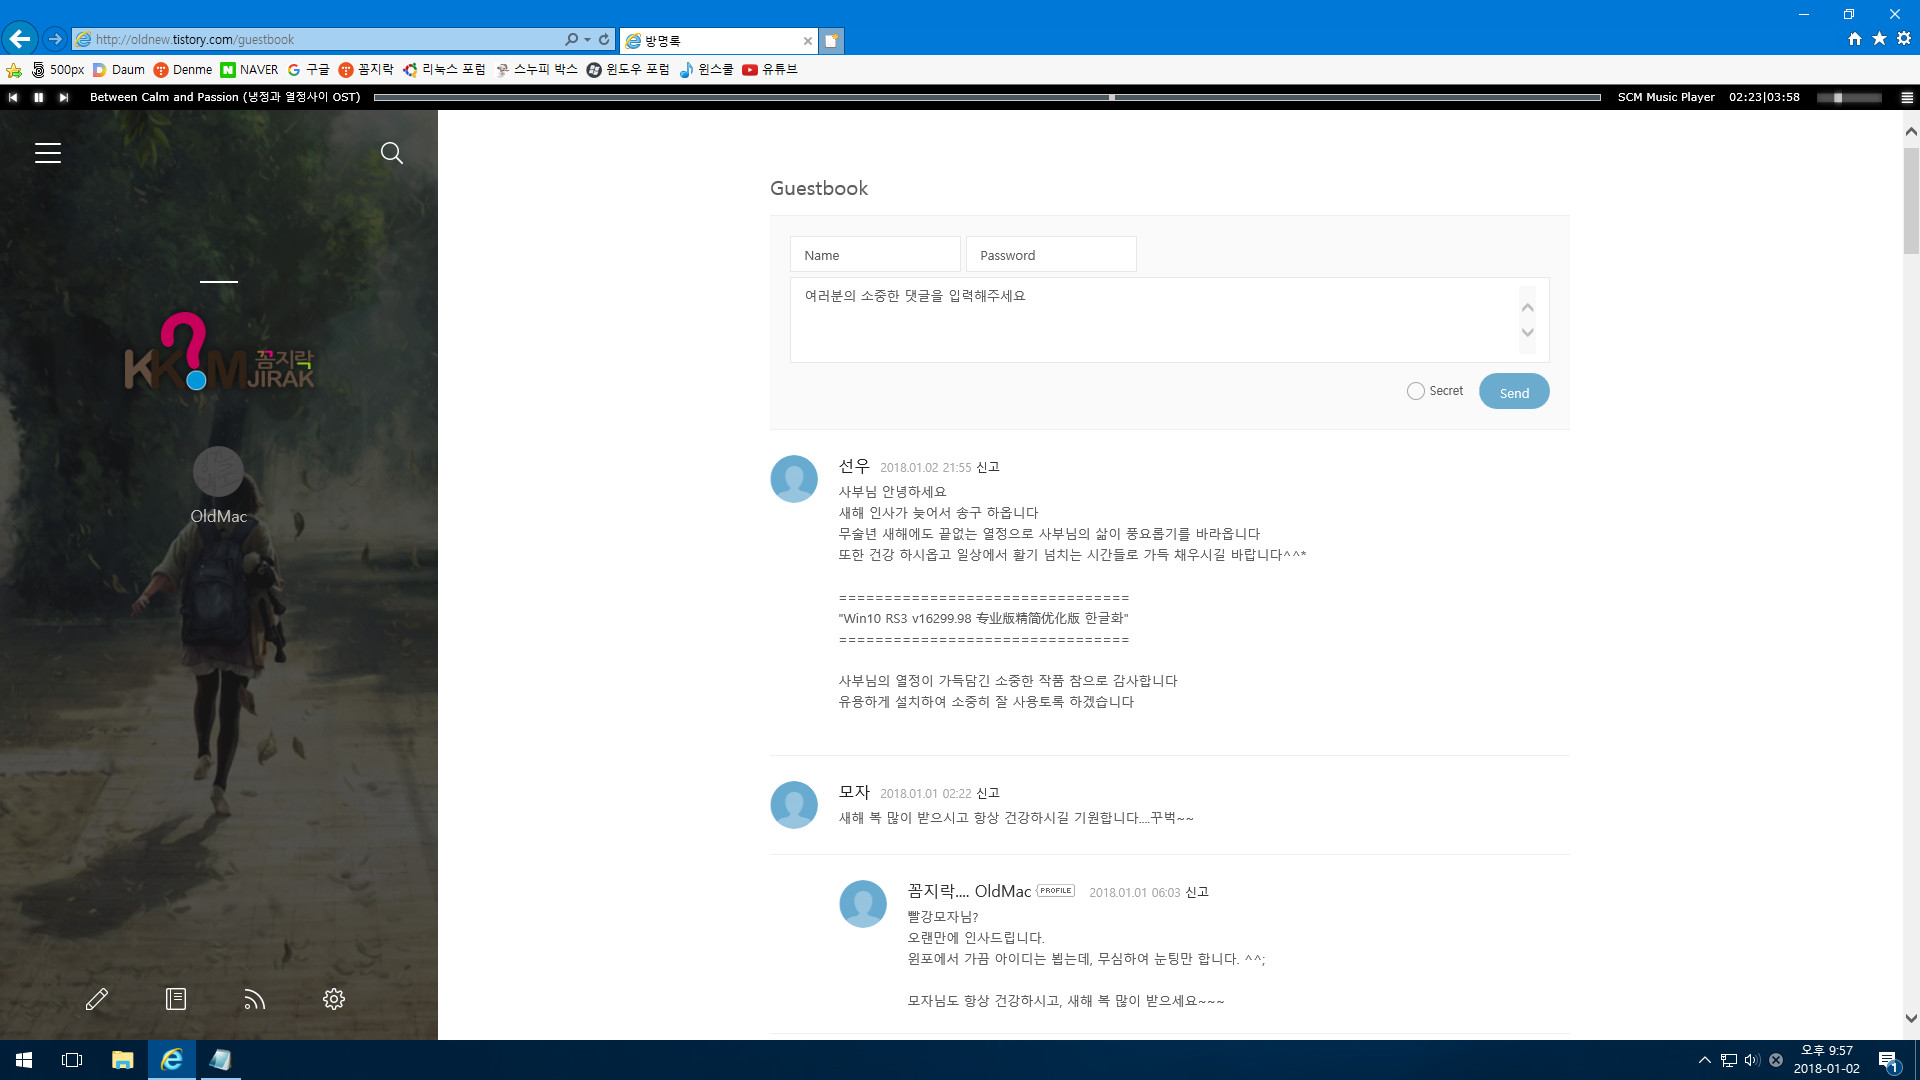
Task: Select the 방명록 browser tab
Action: pyautogui.click(x=718, y=41)
